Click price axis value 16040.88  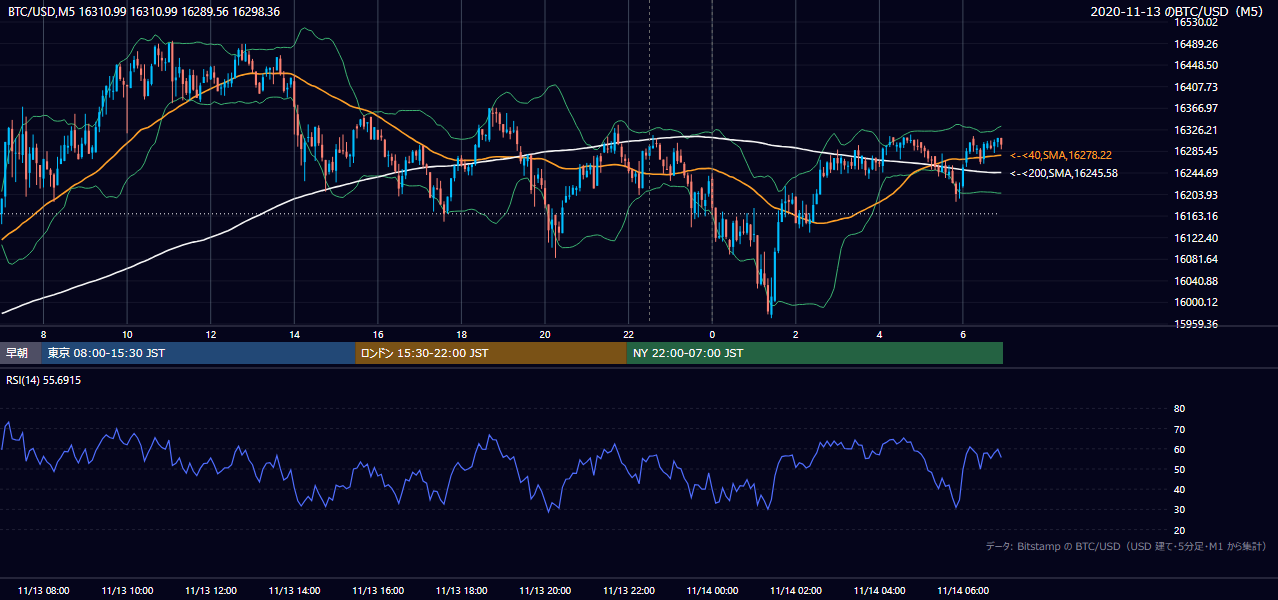click(x=1195, y=281)
